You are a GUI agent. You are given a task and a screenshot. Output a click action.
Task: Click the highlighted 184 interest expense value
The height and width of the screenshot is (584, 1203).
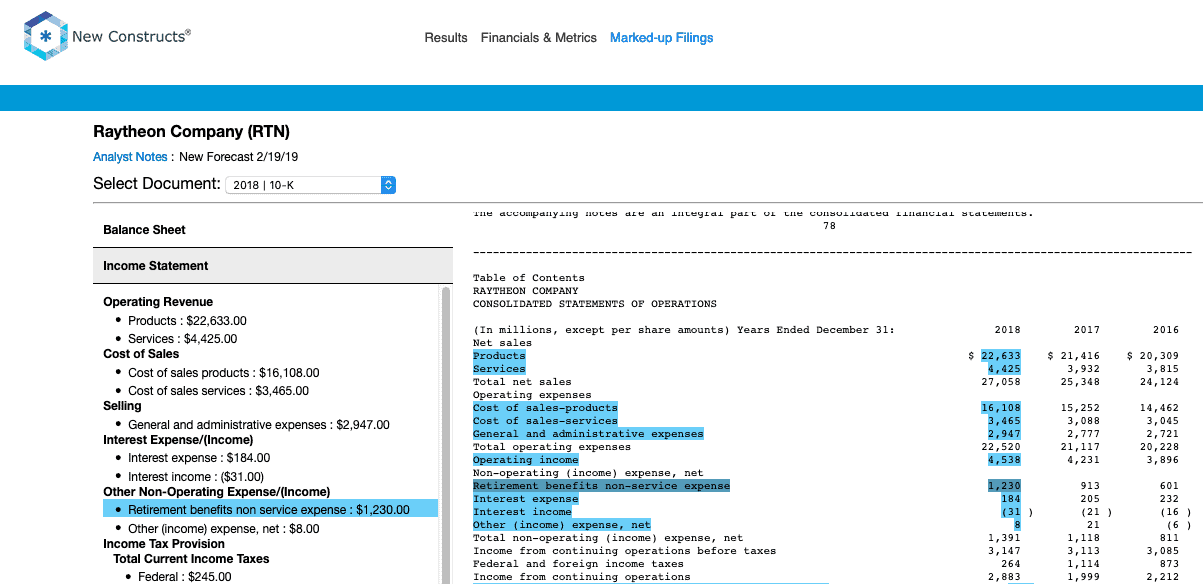(x=1011, y=499)
